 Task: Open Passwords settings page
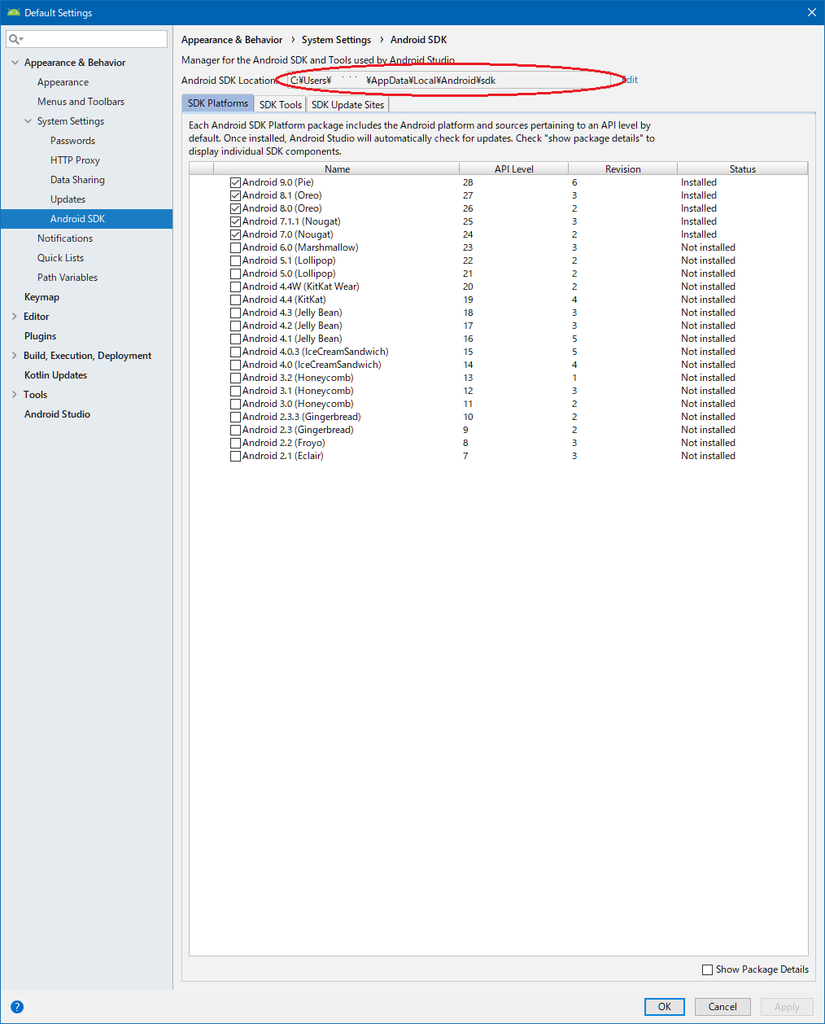pyautogui.click(x=73, y=141)
